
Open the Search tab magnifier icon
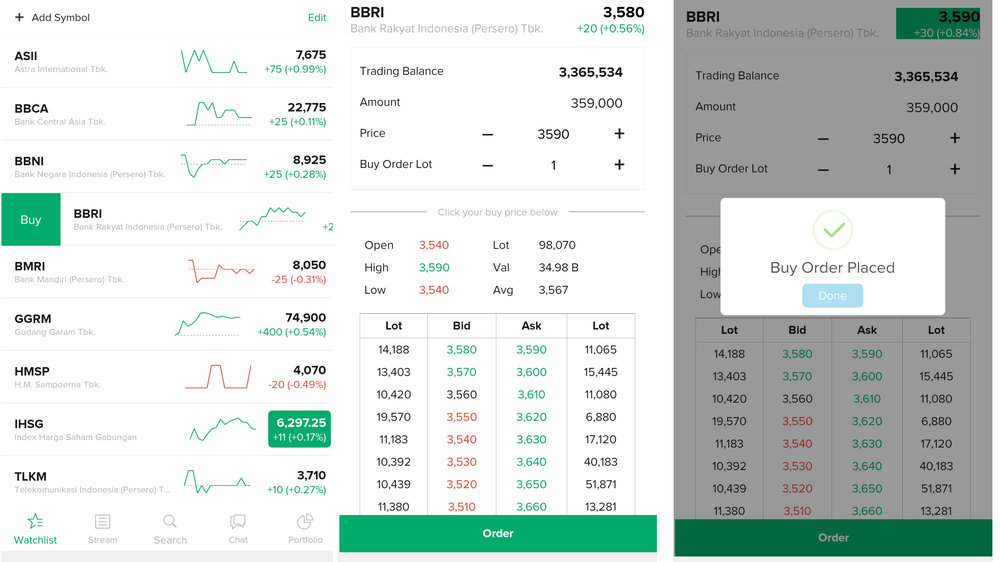tap(170, 521)
